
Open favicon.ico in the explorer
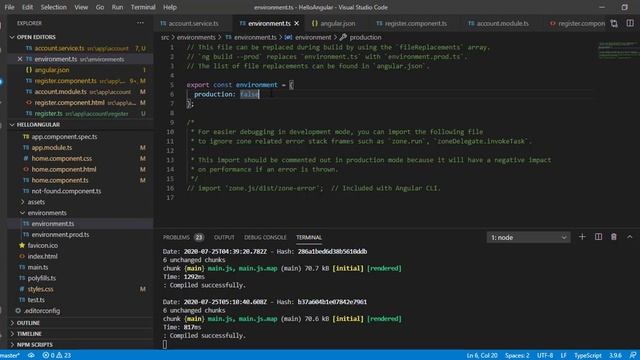[42, 245]
